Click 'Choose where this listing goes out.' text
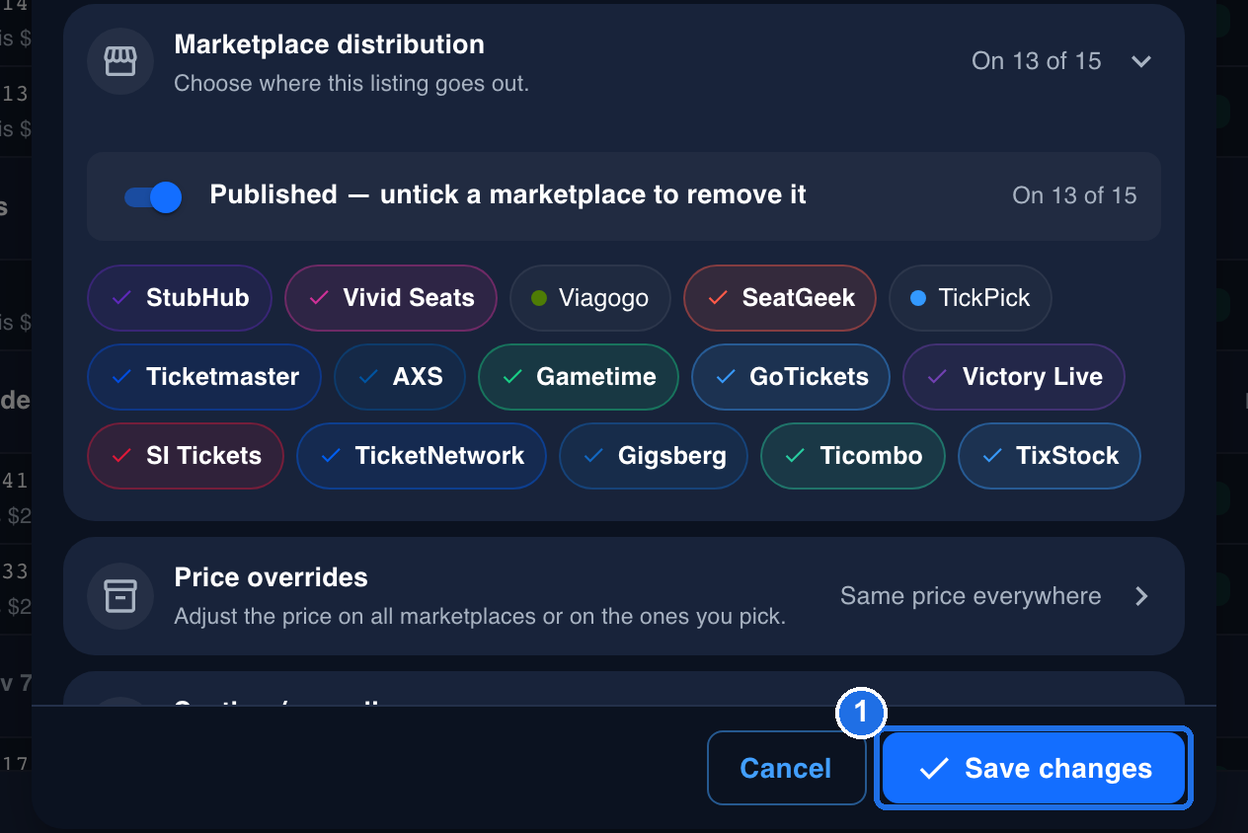Viewport: 1248px width, 833px height. tap(352, 84)
